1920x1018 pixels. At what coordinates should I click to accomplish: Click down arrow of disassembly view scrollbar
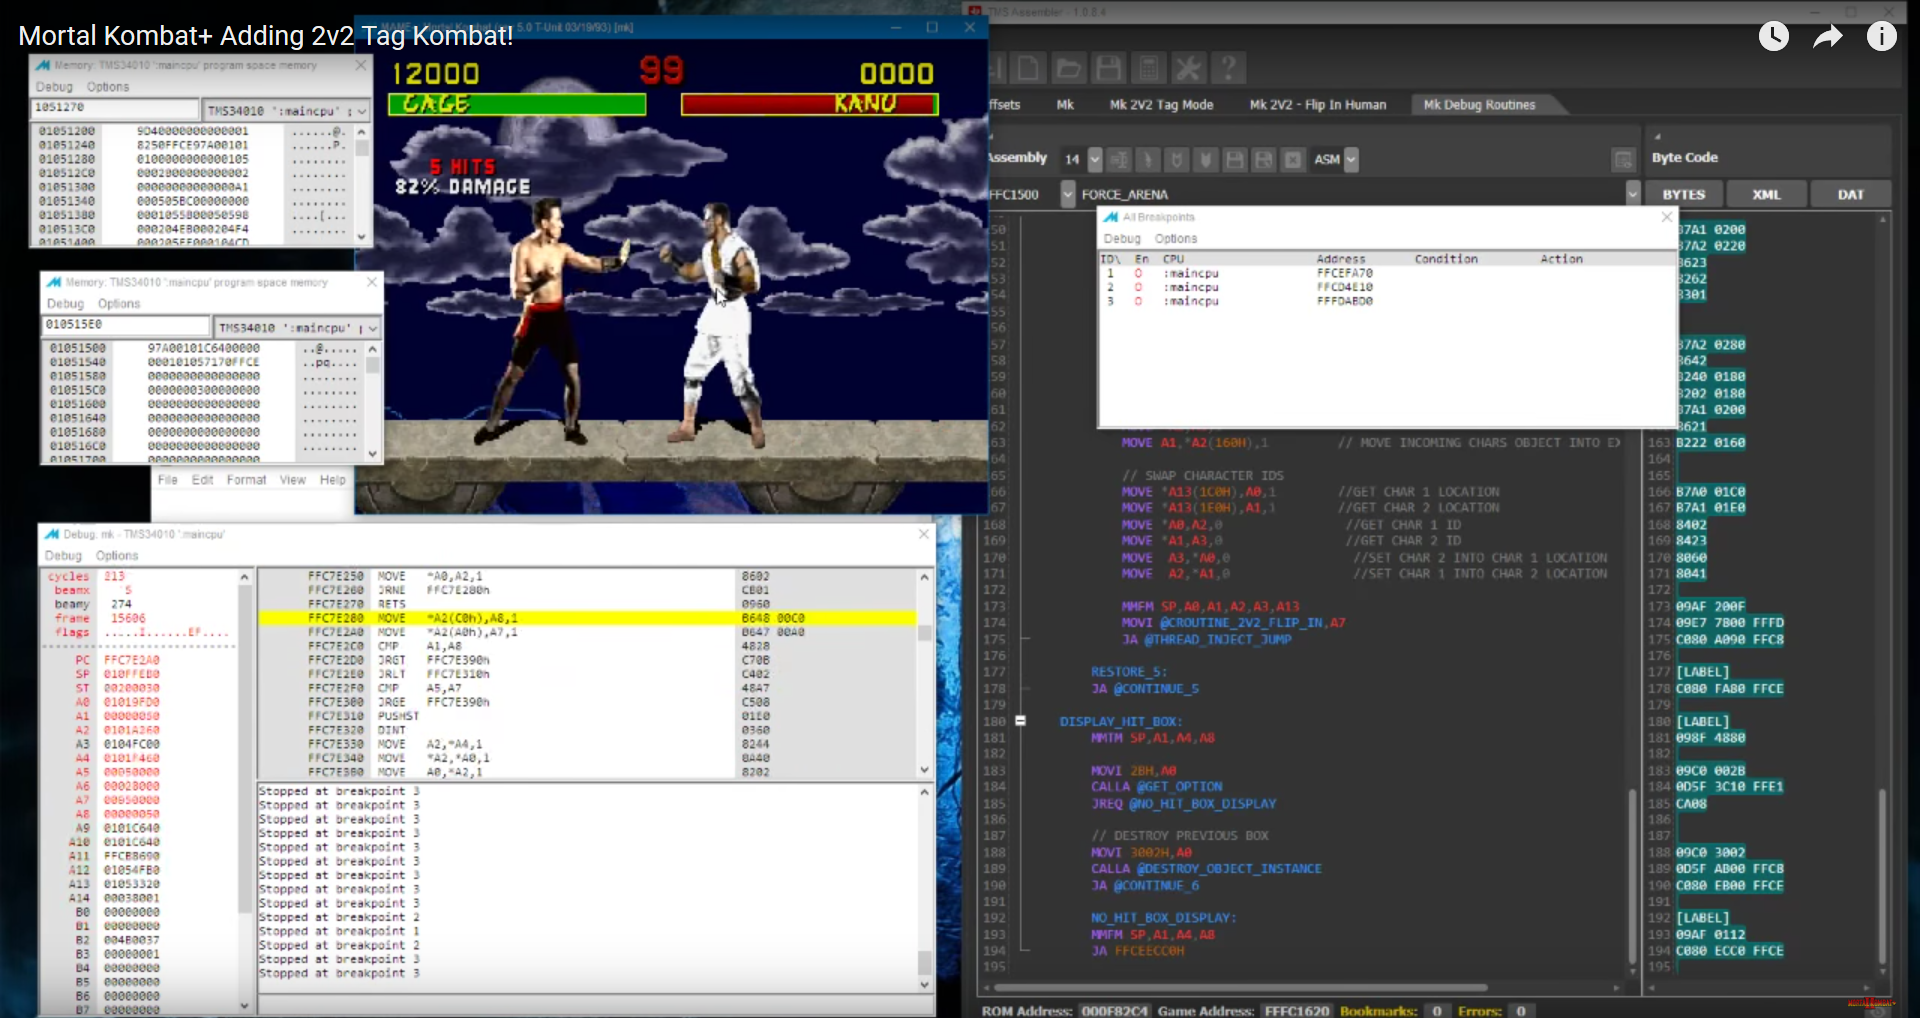point(924,771)
